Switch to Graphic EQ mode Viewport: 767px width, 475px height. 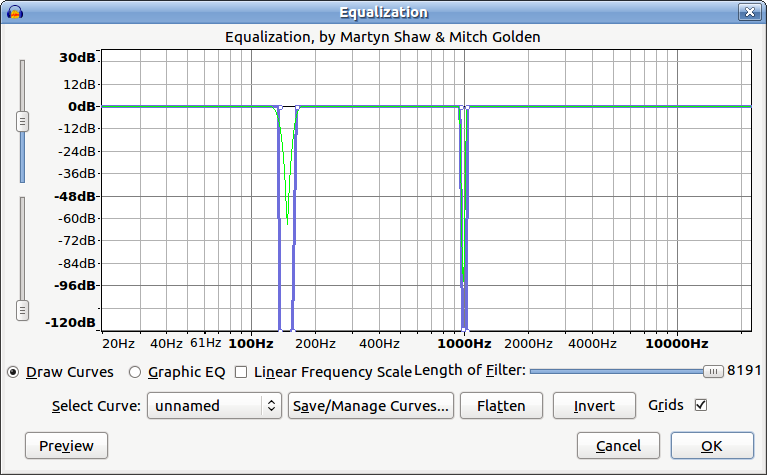(x=135, y=372)
